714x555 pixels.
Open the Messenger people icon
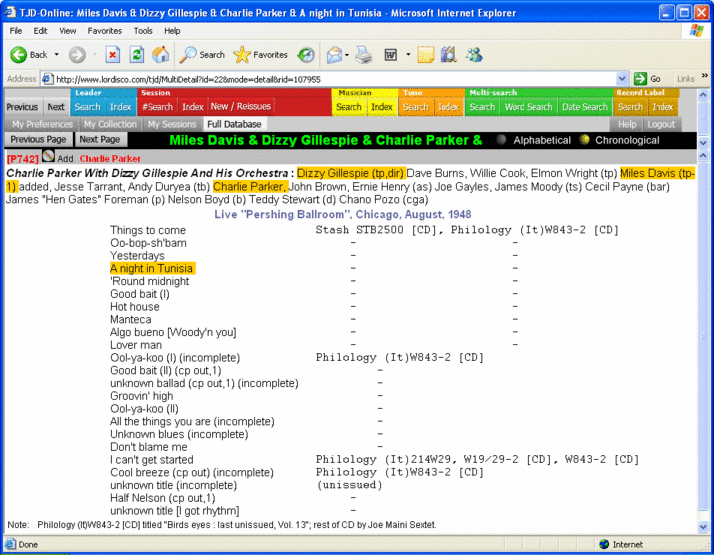474,55
